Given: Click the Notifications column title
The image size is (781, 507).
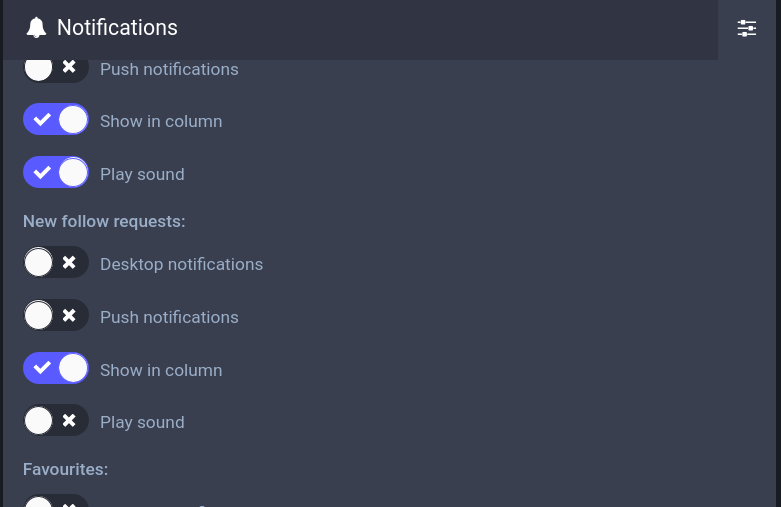Looking at the screenshot, I should tap(117, 28).
